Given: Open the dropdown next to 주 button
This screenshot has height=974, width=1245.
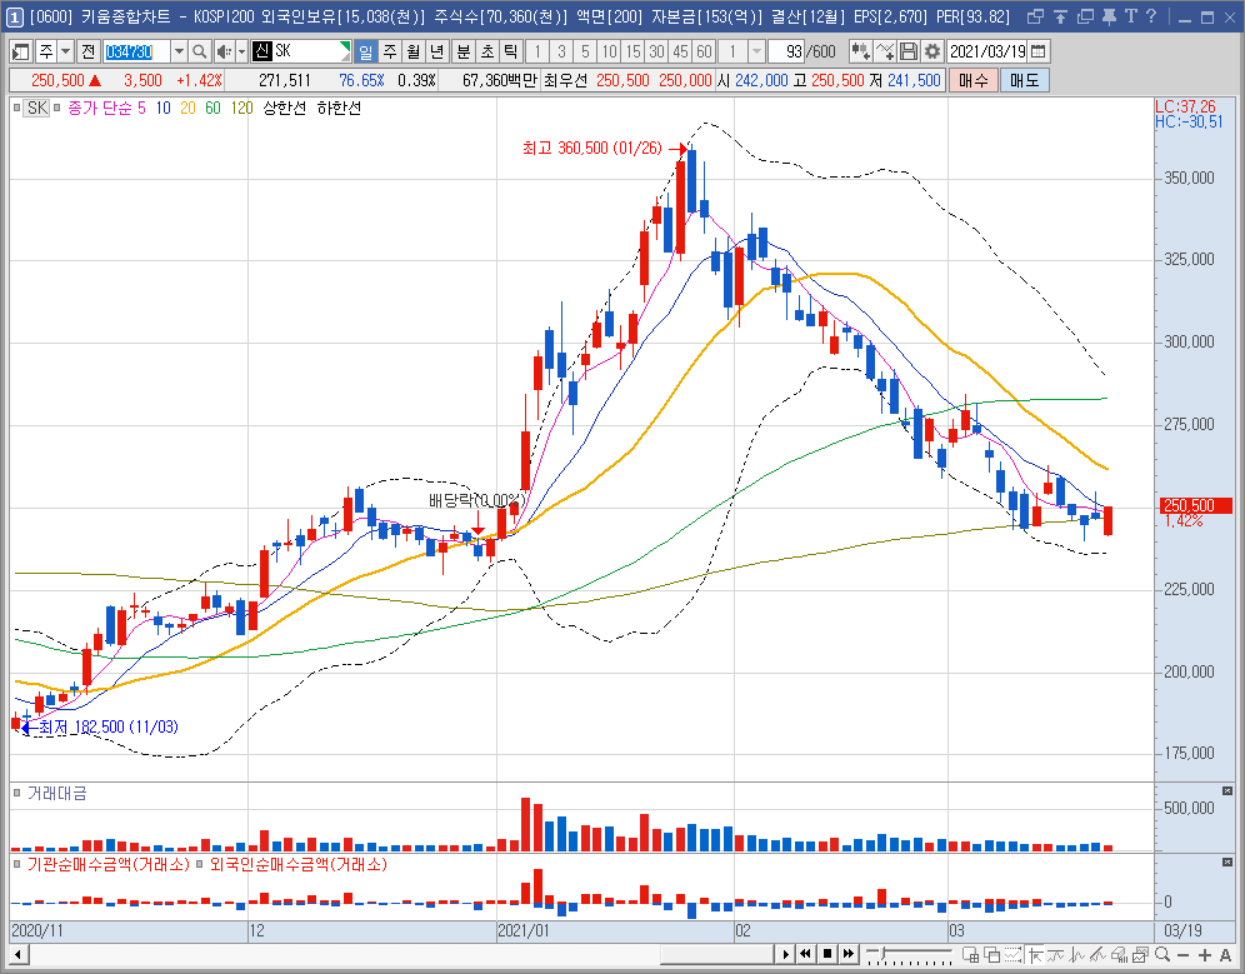Looking at the screenshot, I should [66, 51].
